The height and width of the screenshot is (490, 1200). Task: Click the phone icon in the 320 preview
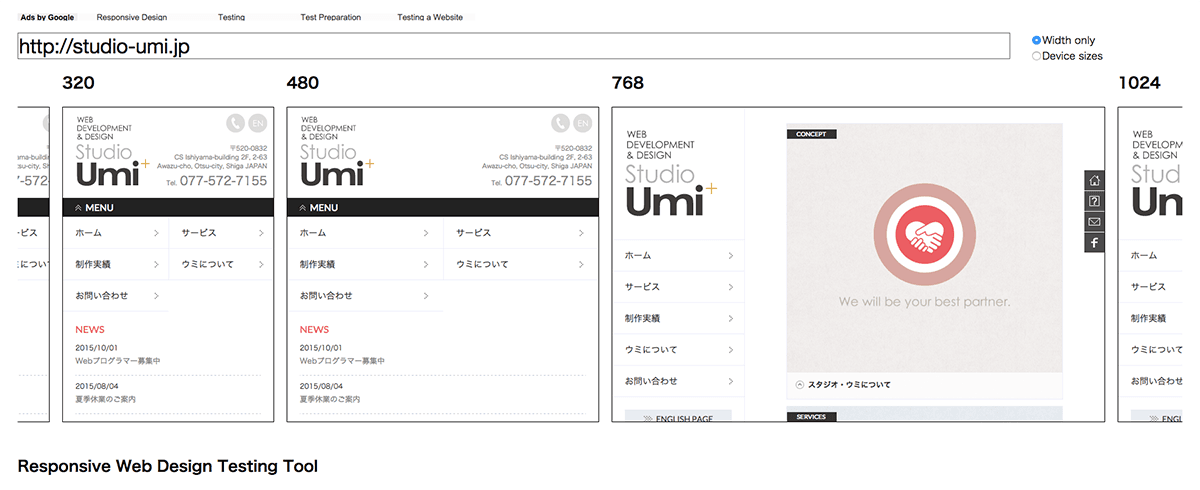(235, 124)
